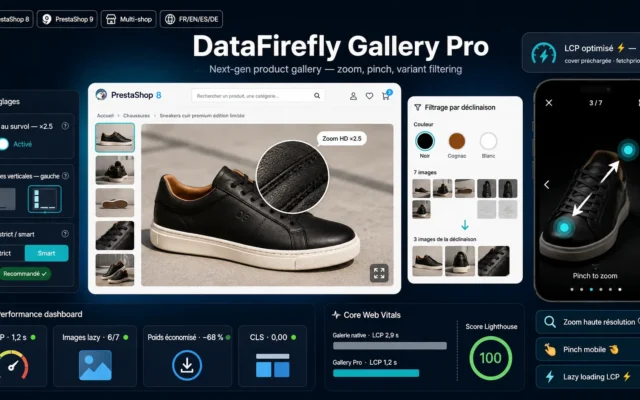This screenshot has width=640, height=400.
Task: Select the Noir color swatch
Action: tap(424, 141)
